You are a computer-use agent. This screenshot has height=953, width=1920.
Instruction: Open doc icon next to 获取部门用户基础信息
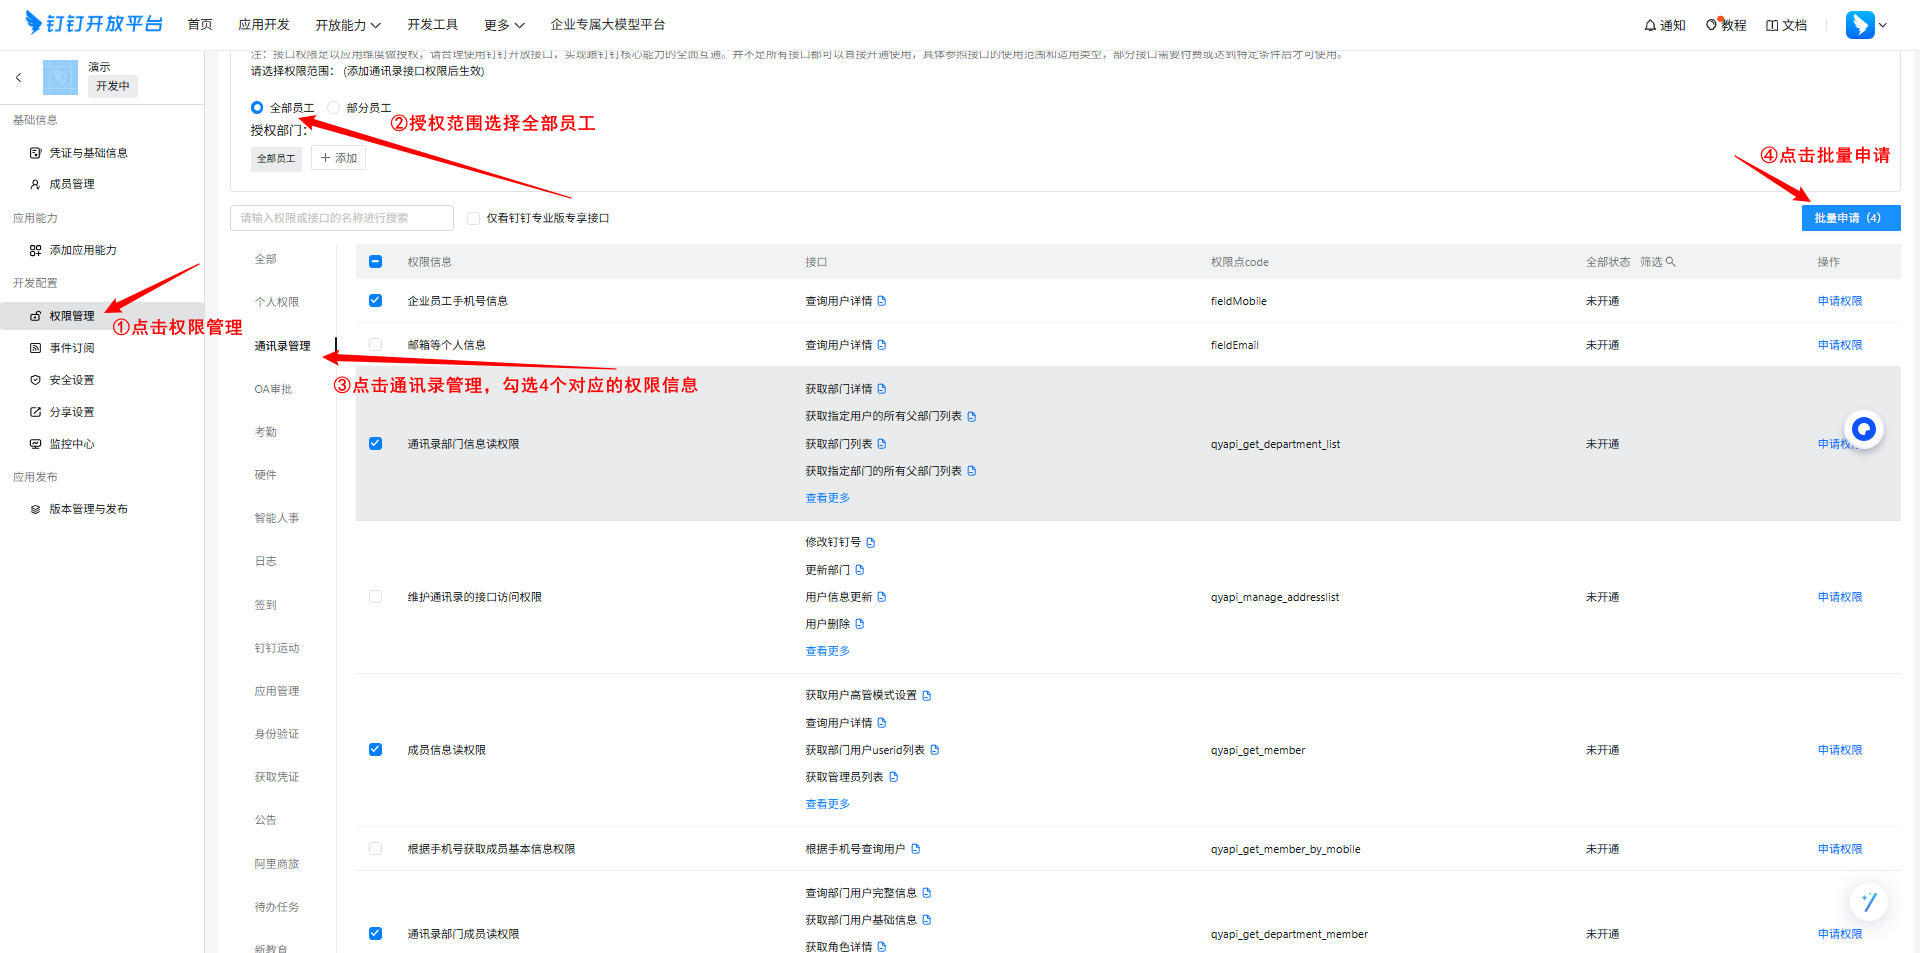click(926, 920)
